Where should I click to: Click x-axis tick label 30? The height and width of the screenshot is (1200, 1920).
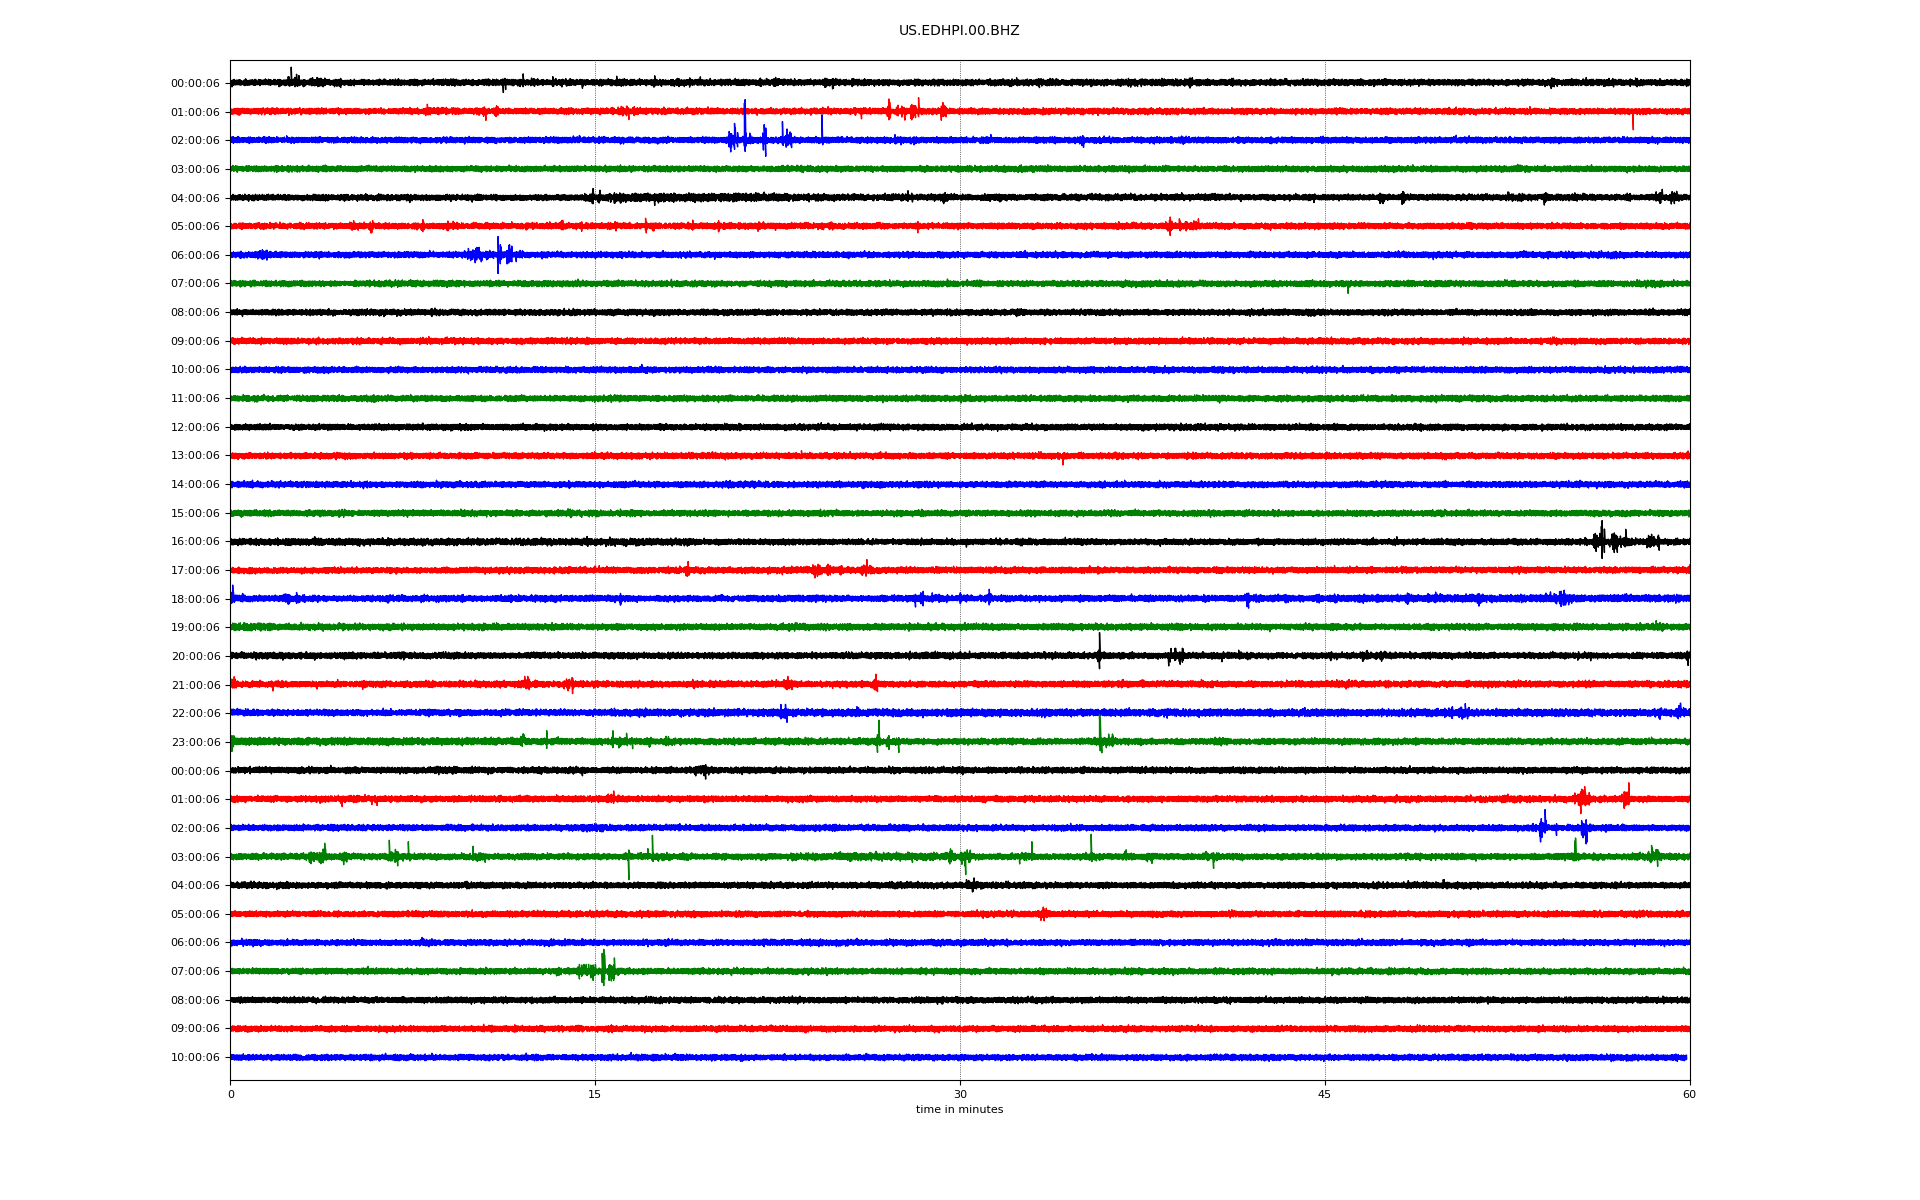coord(960,1094)
